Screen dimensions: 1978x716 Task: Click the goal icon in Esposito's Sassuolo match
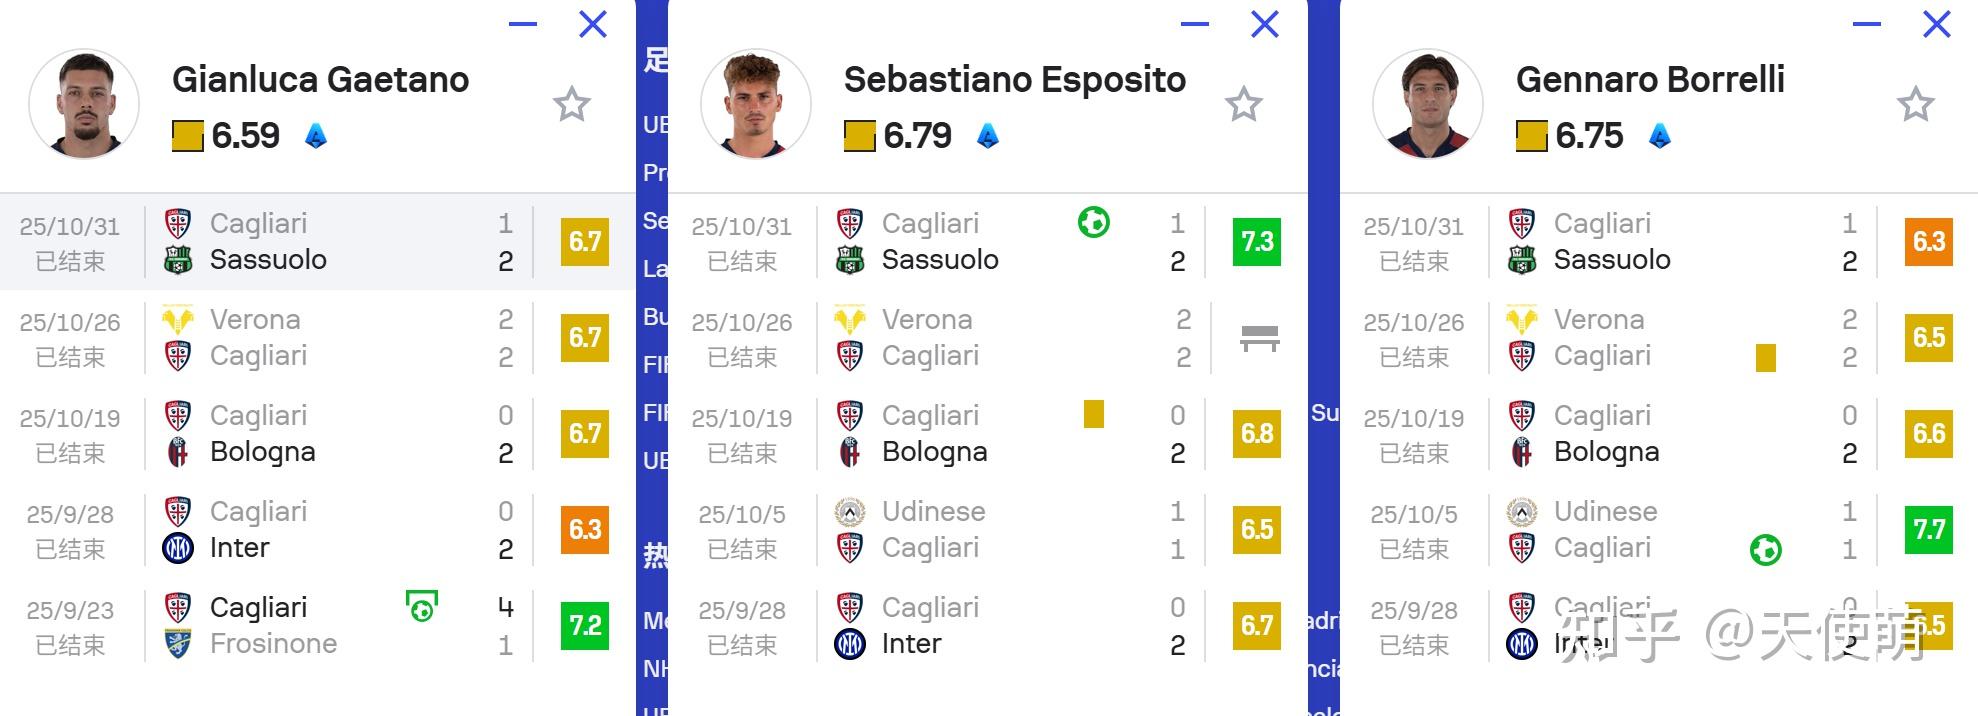(x=1094, y=222)
